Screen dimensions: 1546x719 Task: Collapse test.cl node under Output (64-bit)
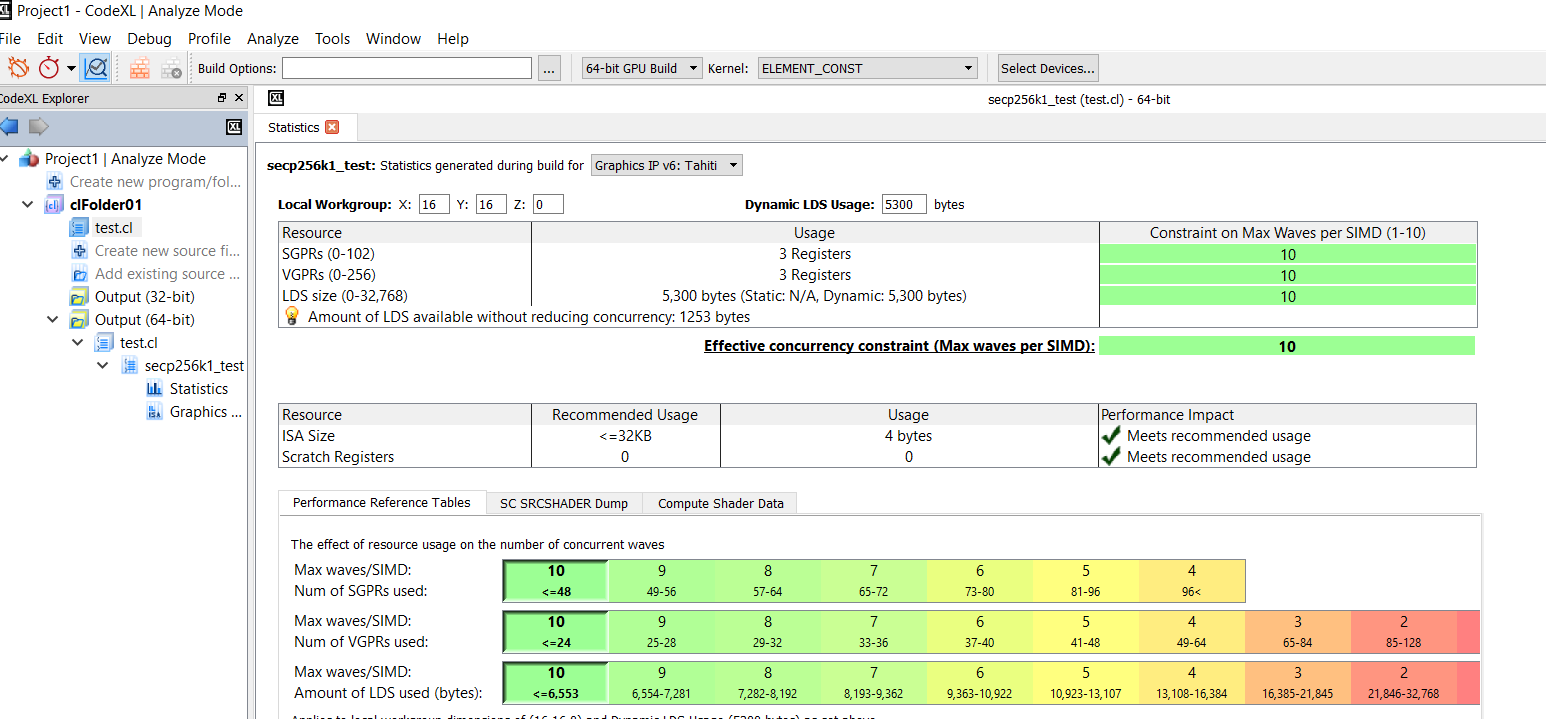[78, 343]
